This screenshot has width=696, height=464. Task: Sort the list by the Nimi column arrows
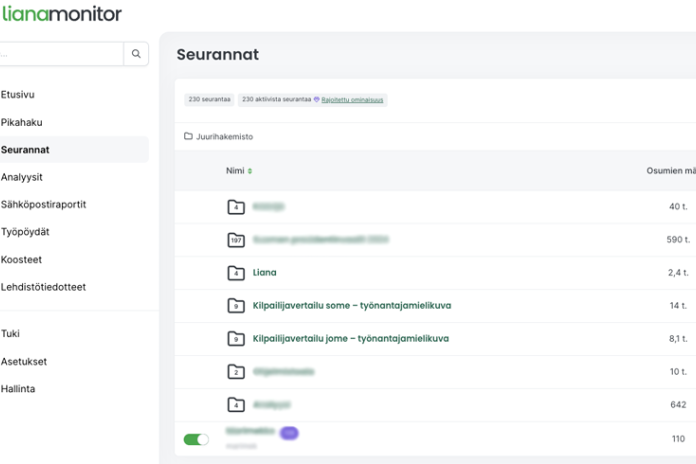[250, 171]
